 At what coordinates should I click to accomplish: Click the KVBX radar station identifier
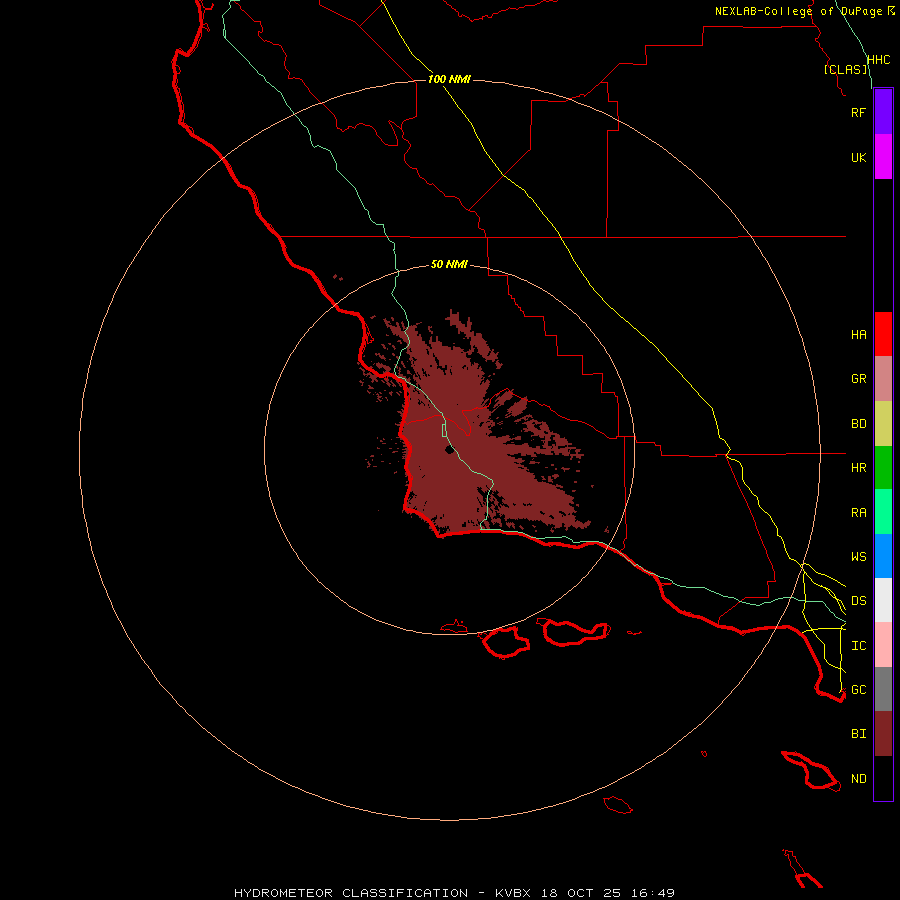coord(513,893)
